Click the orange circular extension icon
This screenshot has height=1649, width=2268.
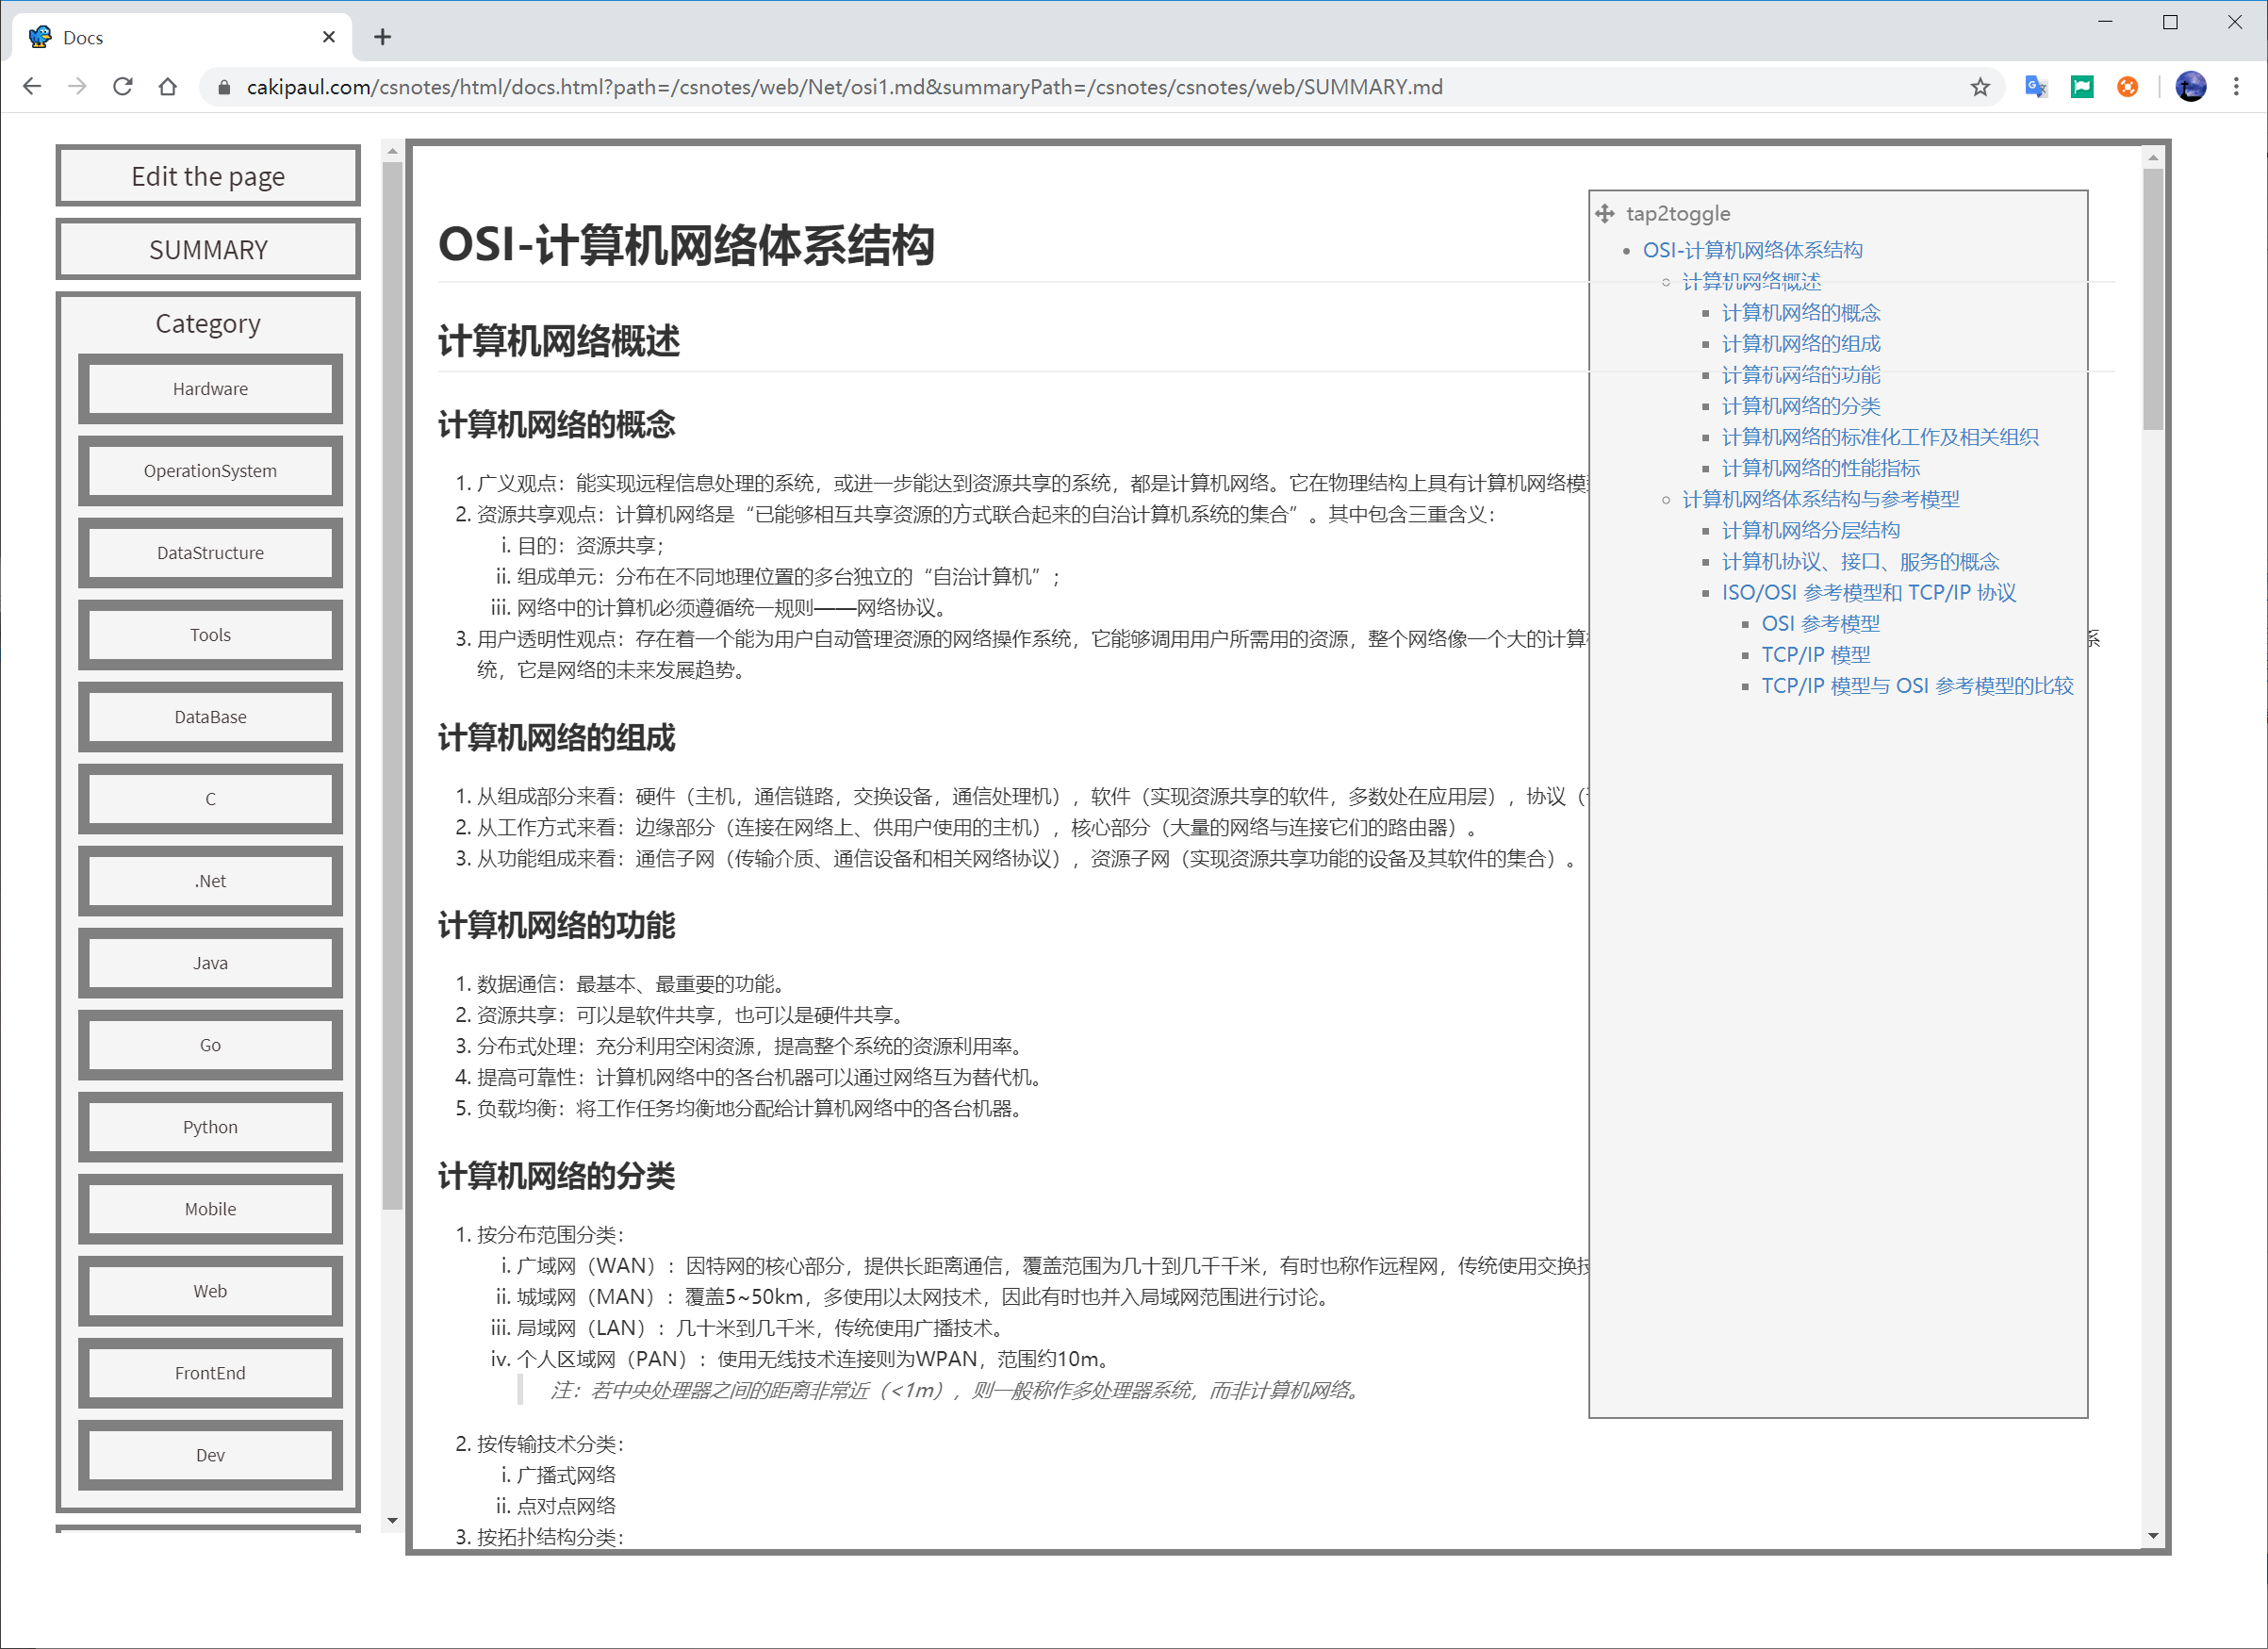pyautogui.click(x=2127, y=87)
